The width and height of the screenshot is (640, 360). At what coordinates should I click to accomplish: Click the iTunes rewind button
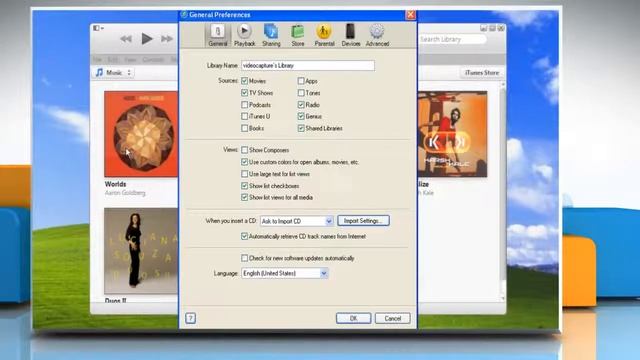[x=126, y=39]
